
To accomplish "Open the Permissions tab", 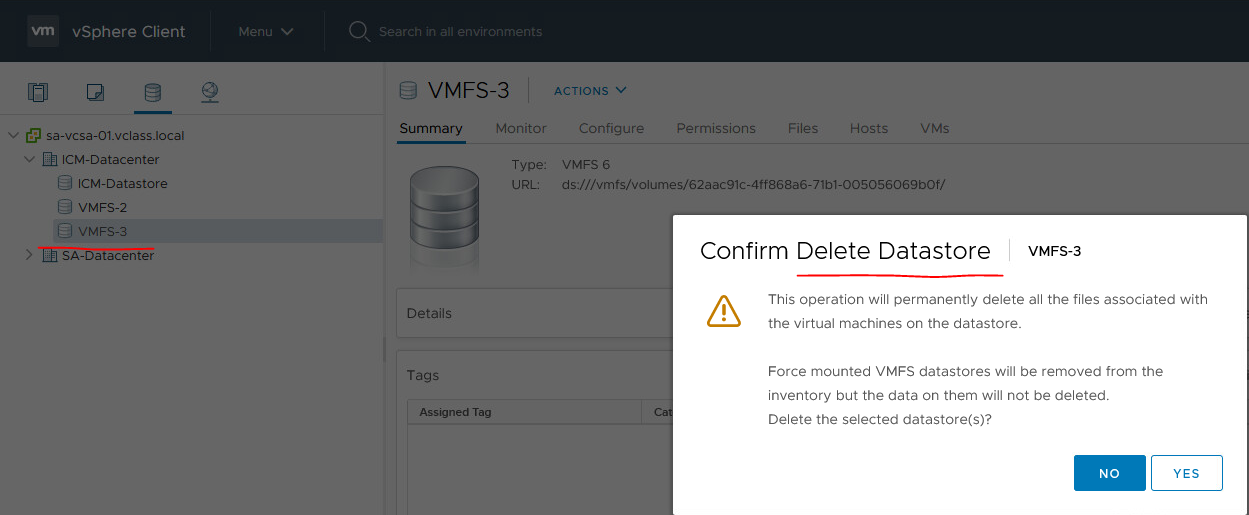I will [x=716, y=128].
